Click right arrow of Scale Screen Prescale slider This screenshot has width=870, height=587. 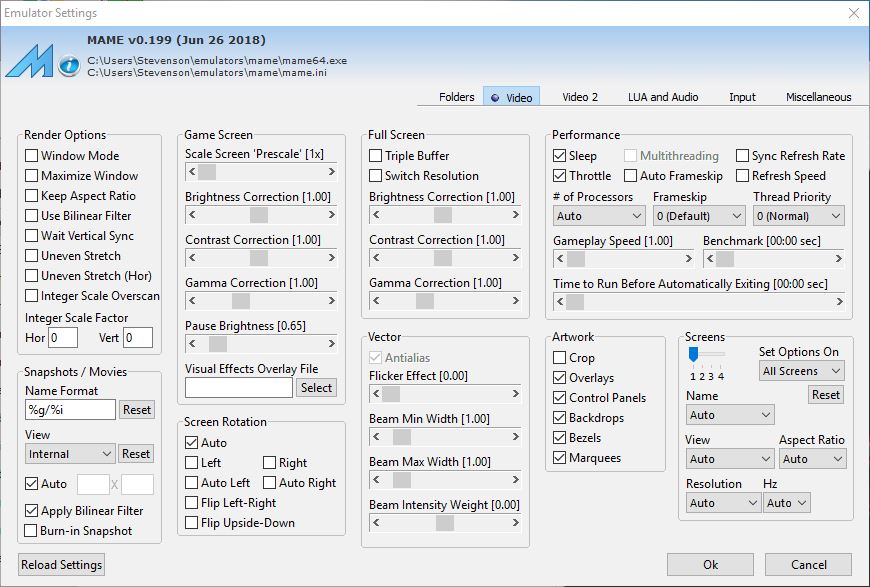click(x=331, y=171)
